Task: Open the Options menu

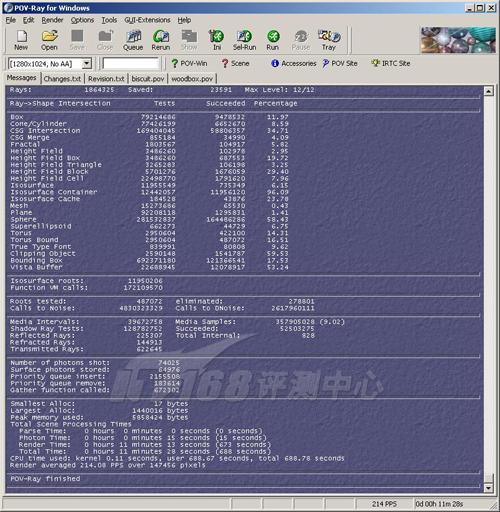Action: pos(82,20)
